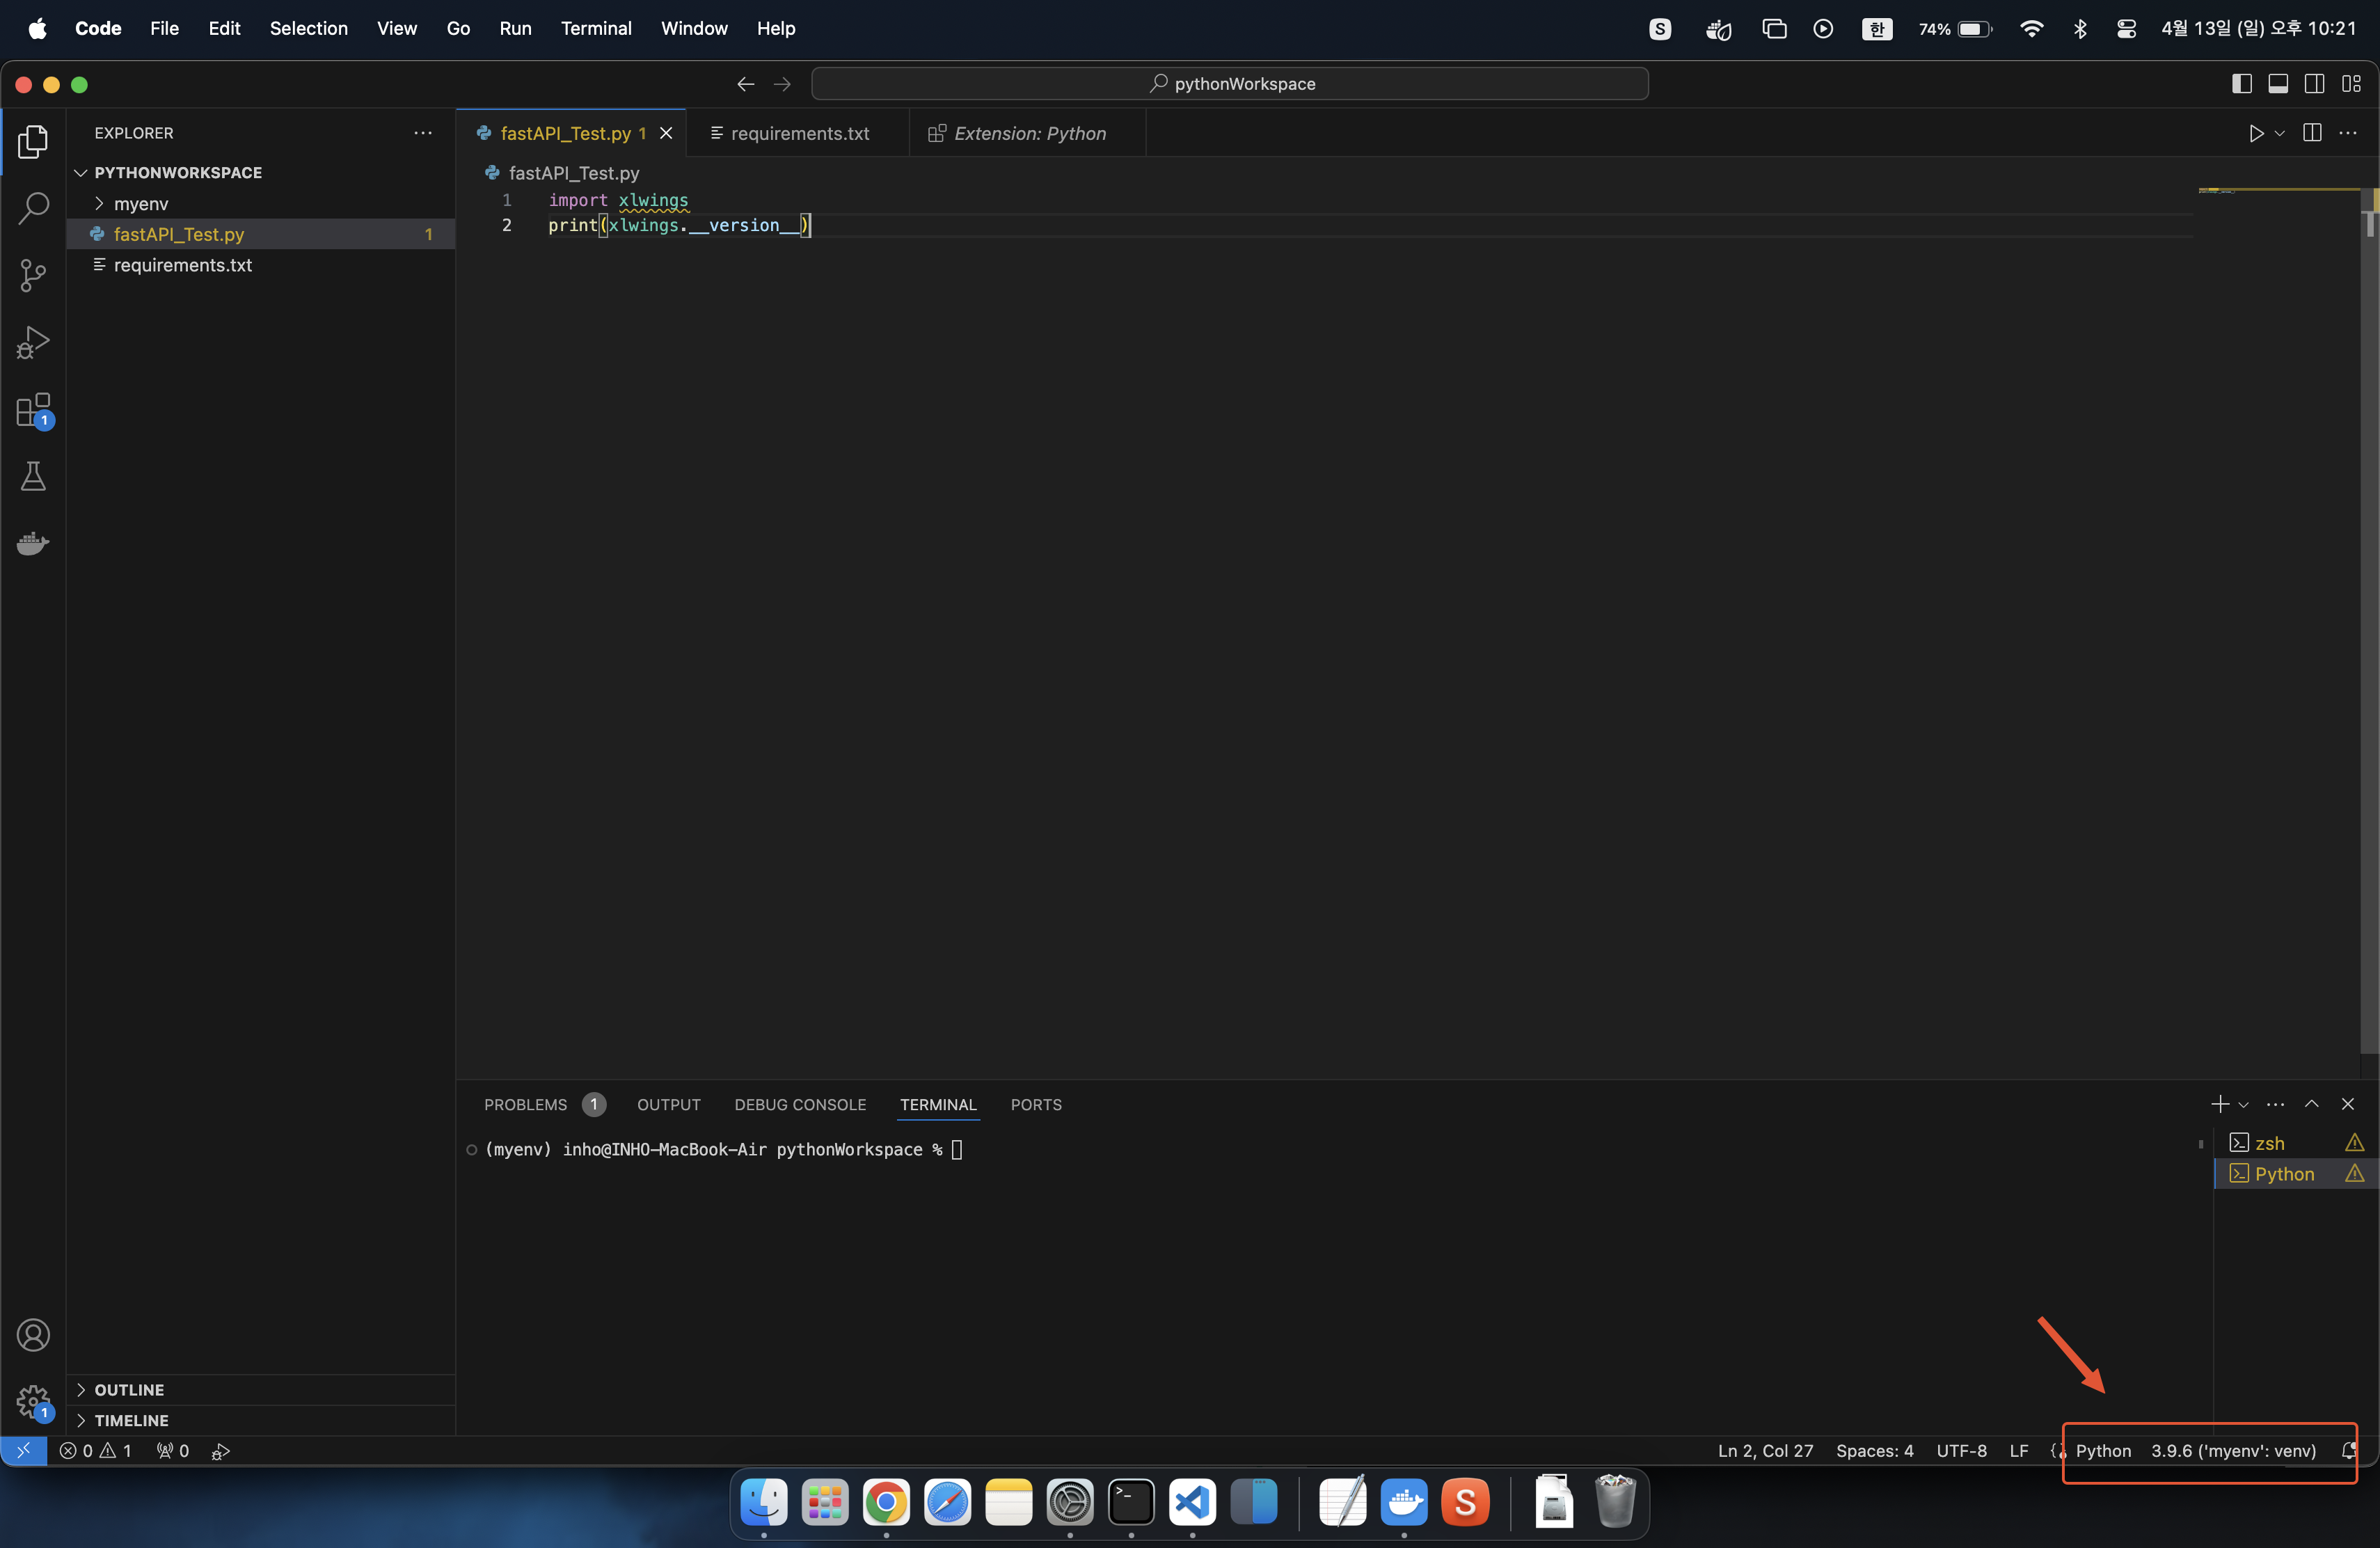Viewport: 2380px width, 1548px height.
Task: Open Source Control view
Action: point(33,275)
